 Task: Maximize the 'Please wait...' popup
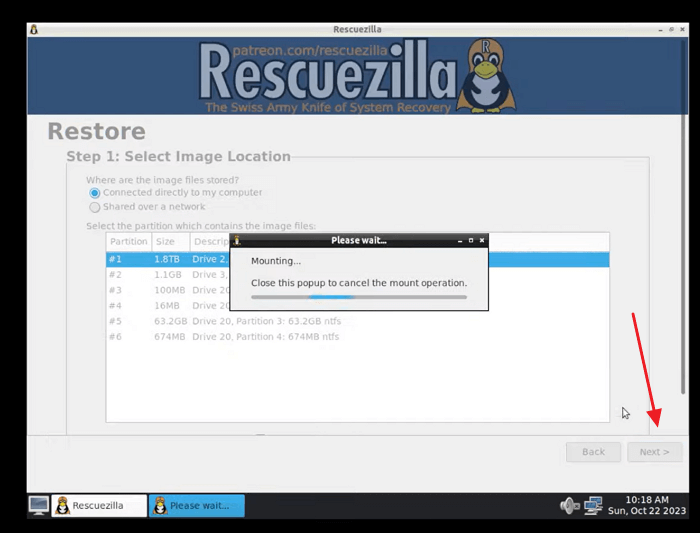click(471, 240)
